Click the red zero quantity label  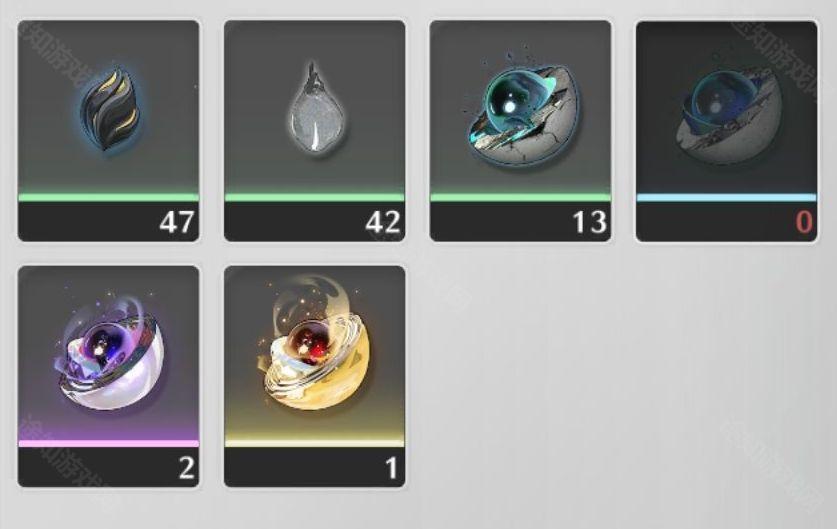(x=804, y=222)
